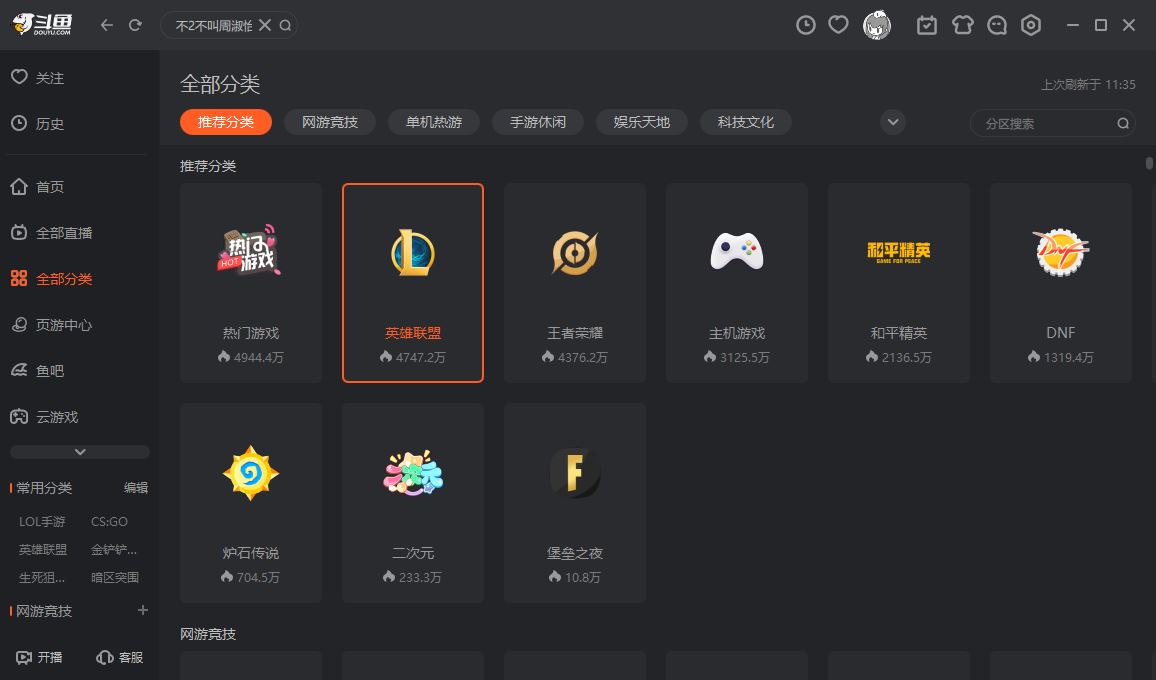Click the plus next to 网游竞技

[x=143, y=610]
